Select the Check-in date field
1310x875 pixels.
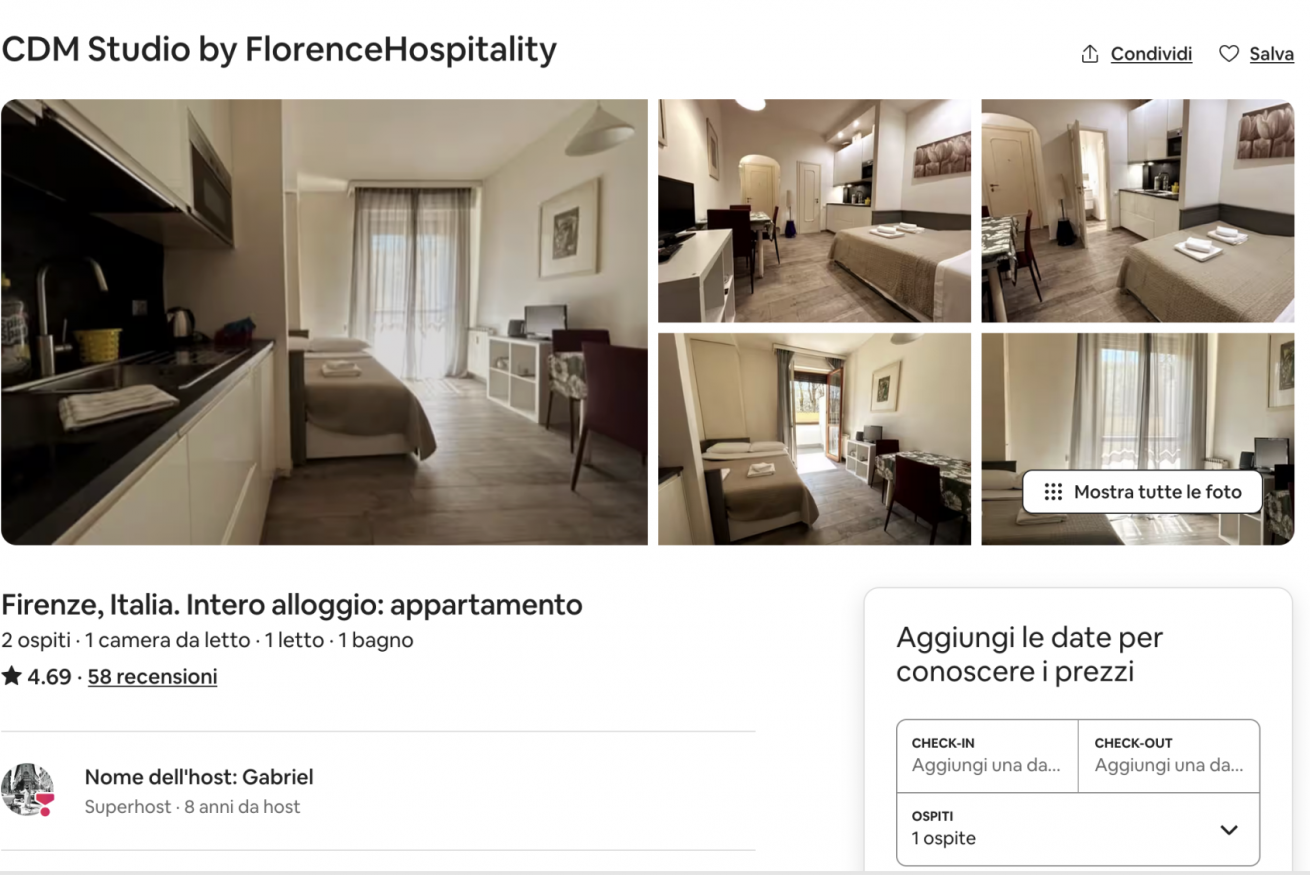[x=987, y=756]
